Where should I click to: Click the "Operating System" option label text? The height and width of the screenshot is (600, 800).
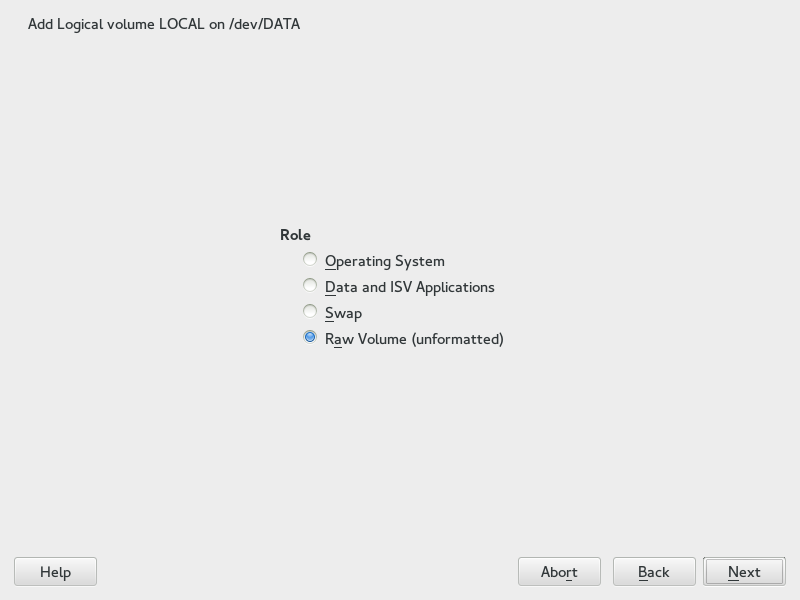tap(385, 261)
